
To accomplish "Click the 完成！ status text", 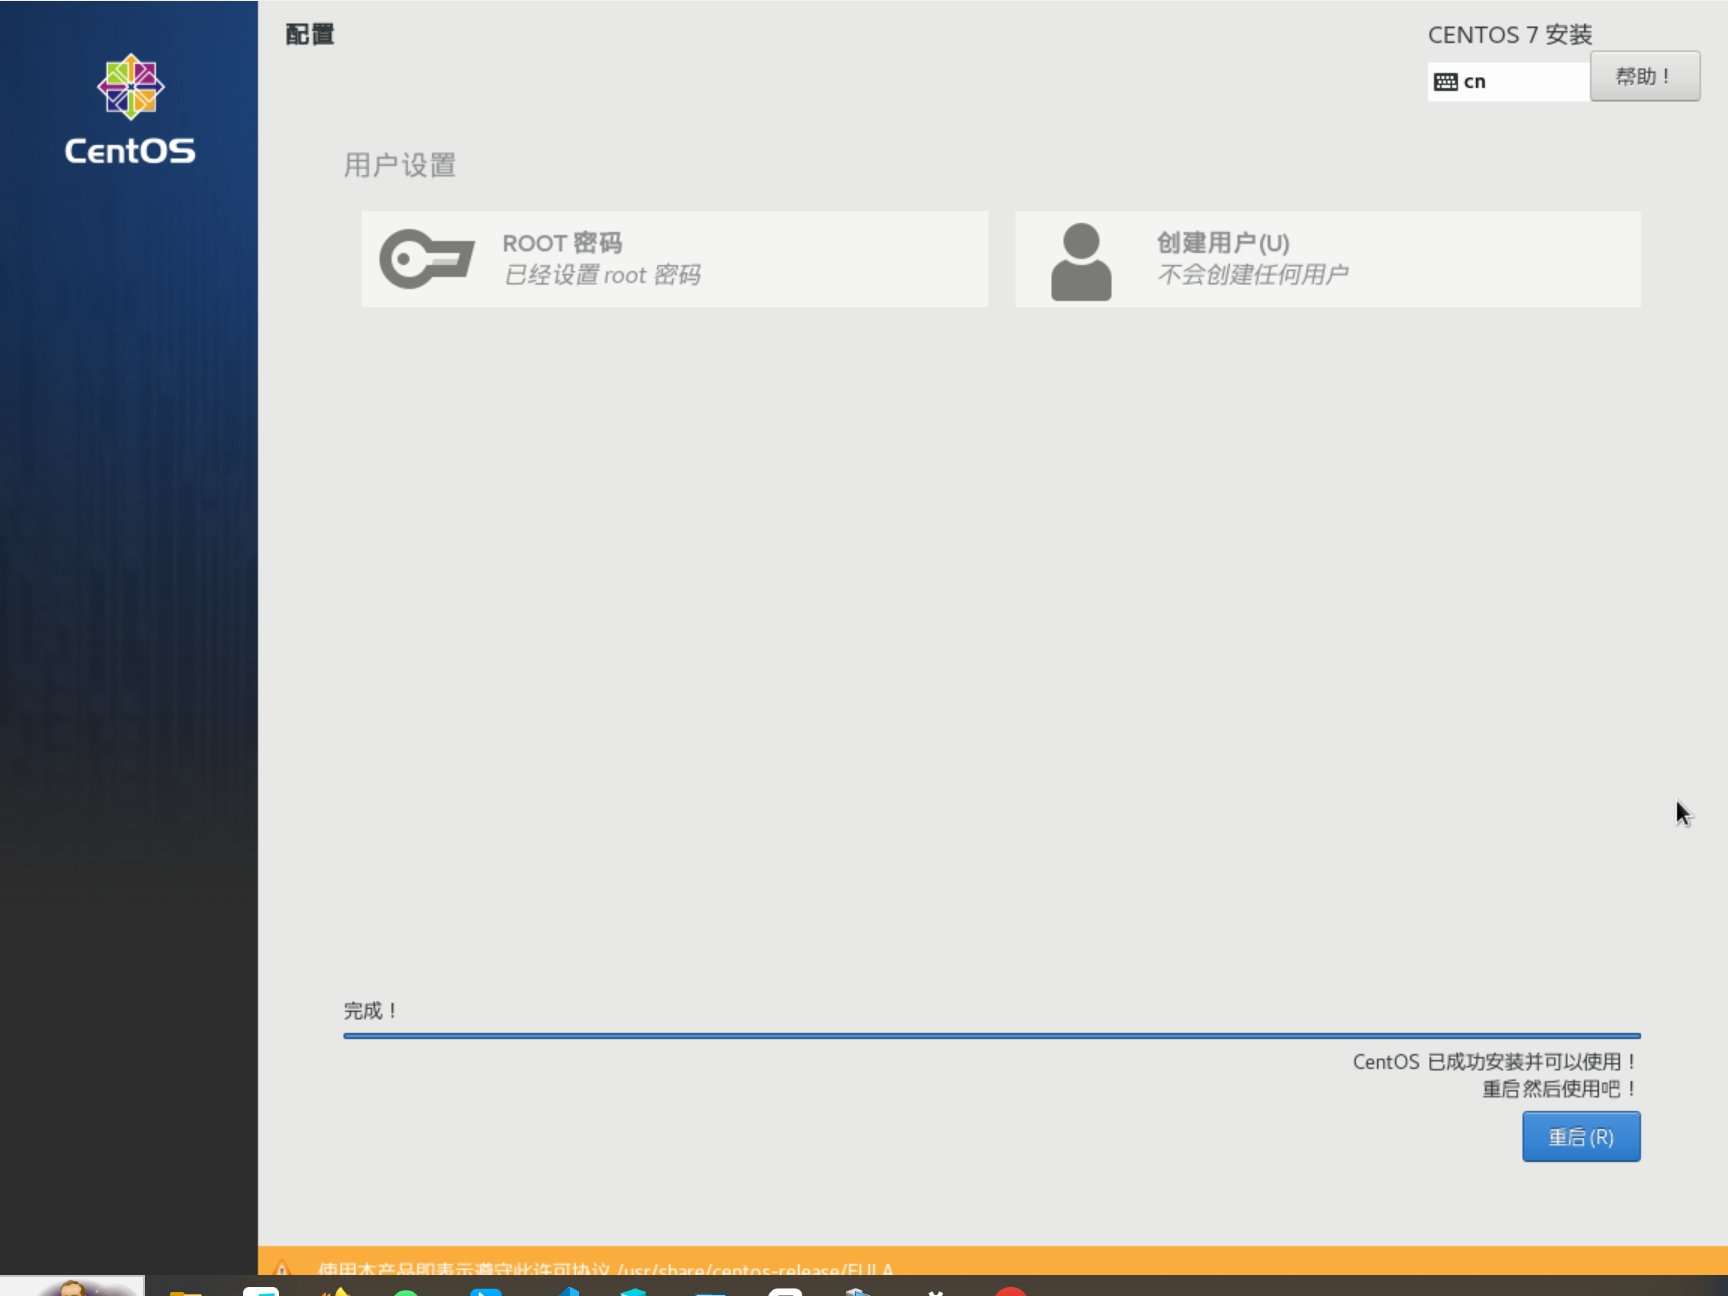I will (371, 1011).
